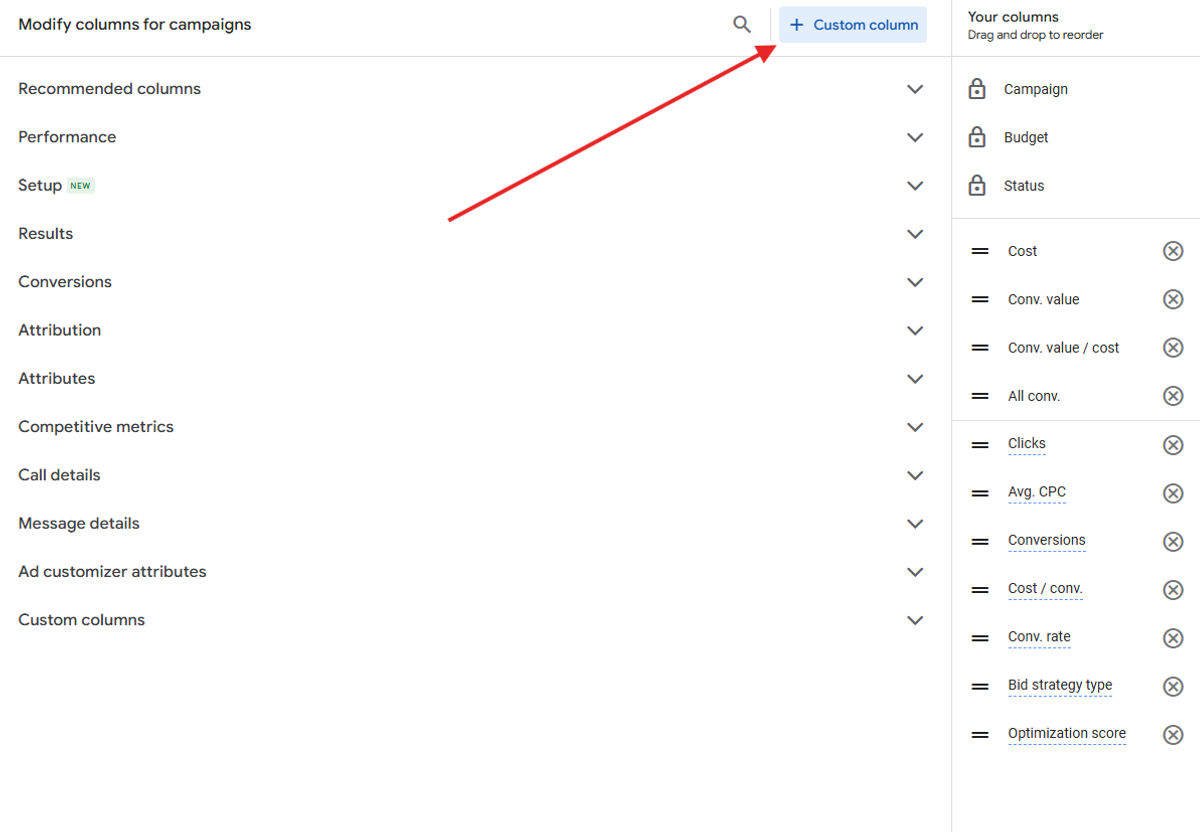Expand the Call details section
Viewport: 1200px width, 832px height.
point(915,475)
